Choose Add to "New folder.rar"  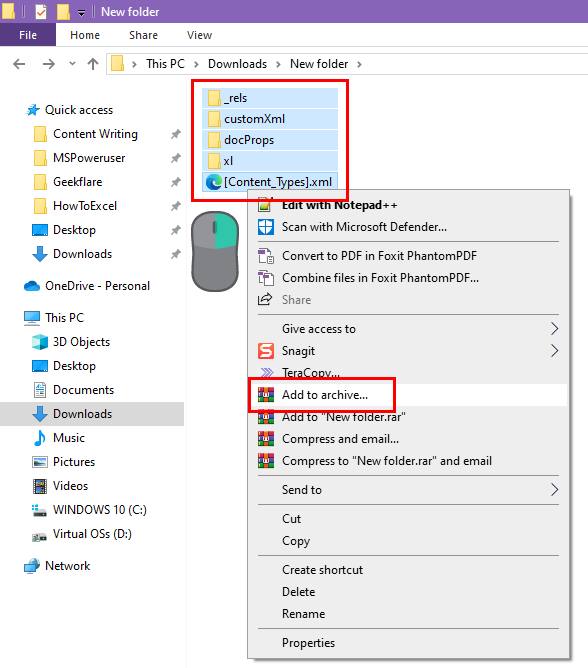343,417
